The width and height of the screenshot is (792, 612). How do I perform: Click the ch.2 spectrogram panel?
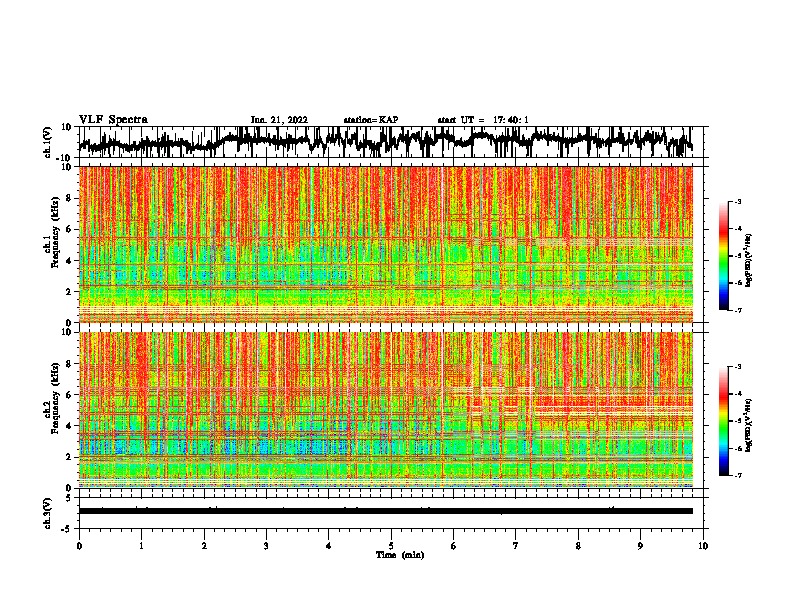coord(385,410)
